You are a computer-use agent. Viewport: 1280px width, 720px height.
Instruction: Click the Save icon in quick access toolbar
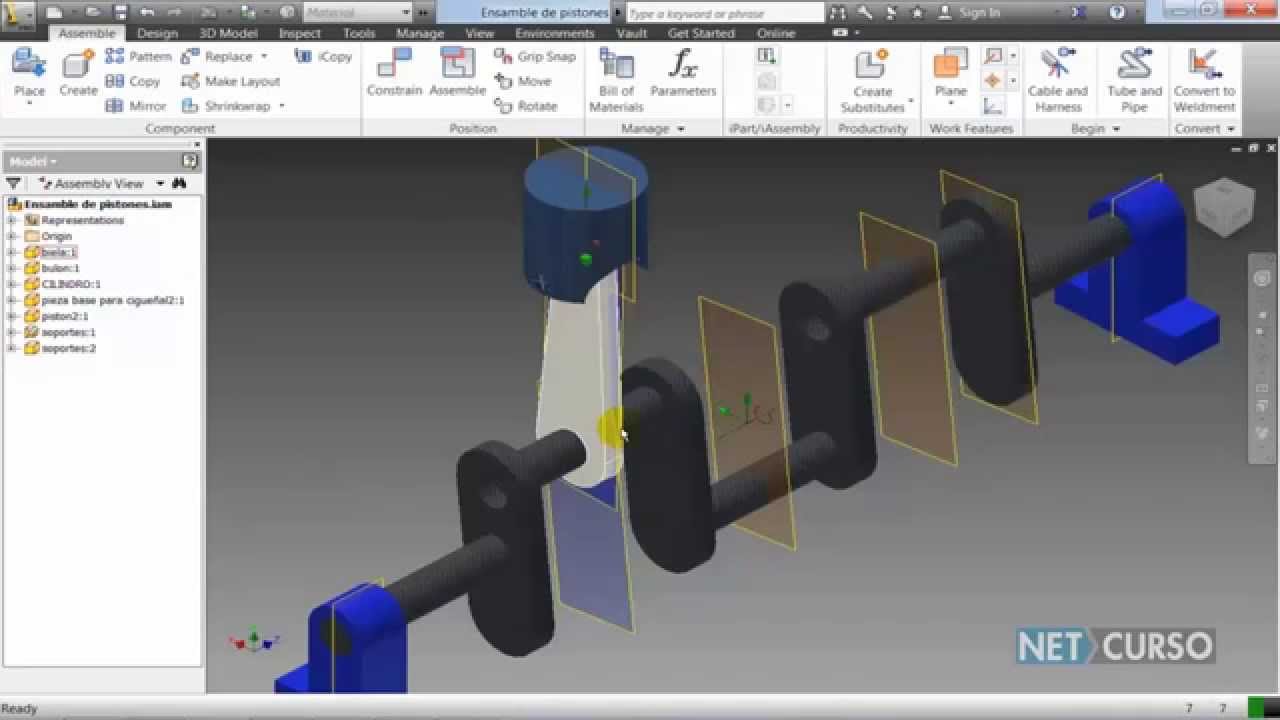(120, 13)
